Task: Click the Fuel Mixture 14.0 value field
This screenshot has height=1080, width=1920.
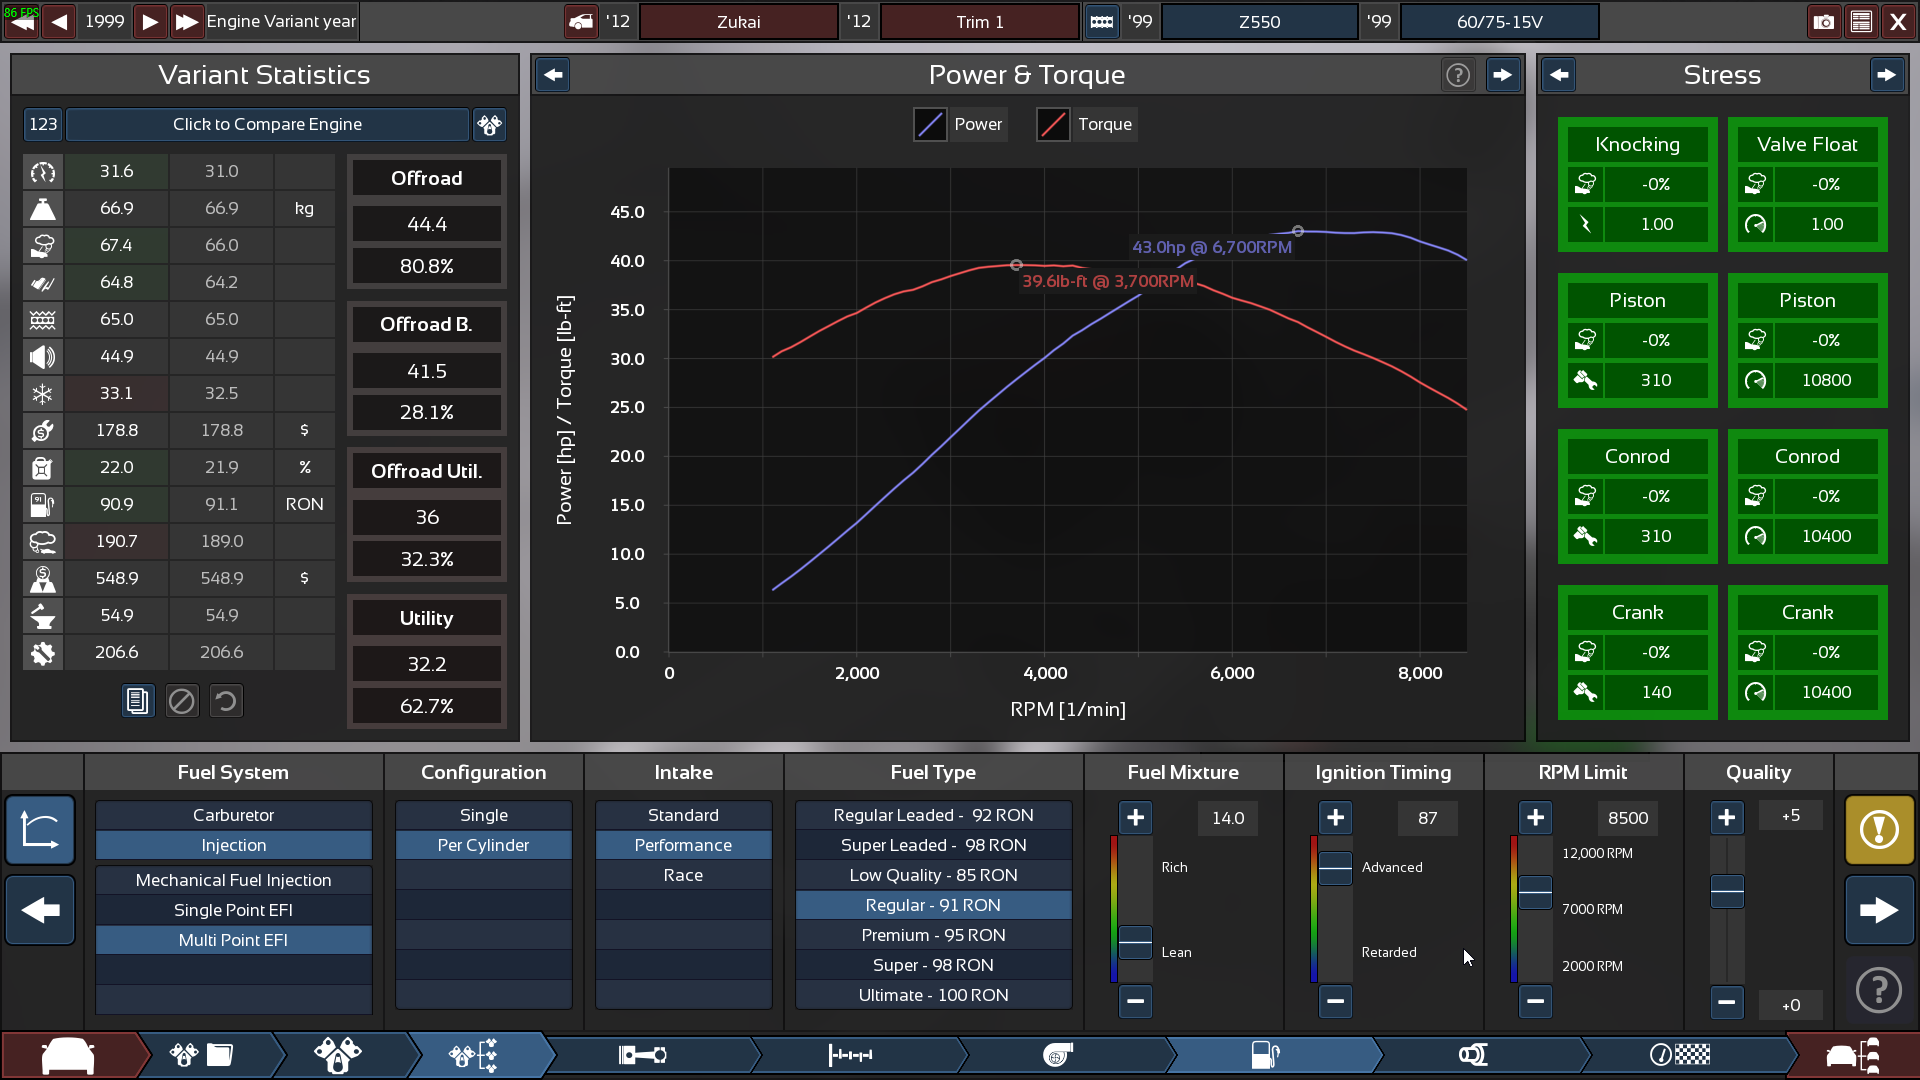Action: coord(1228,818)
